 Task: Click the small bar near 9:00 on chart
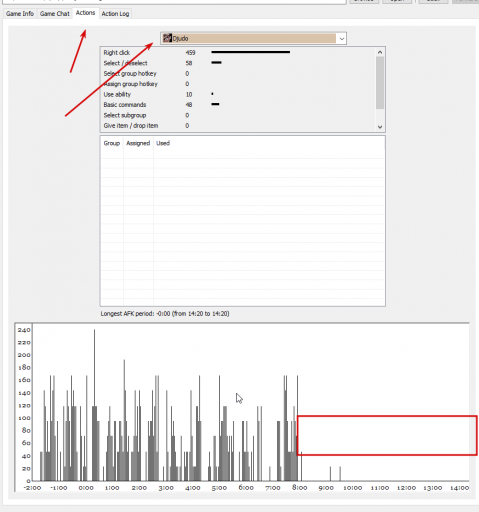pyautogui.click(x=330, y=474)
